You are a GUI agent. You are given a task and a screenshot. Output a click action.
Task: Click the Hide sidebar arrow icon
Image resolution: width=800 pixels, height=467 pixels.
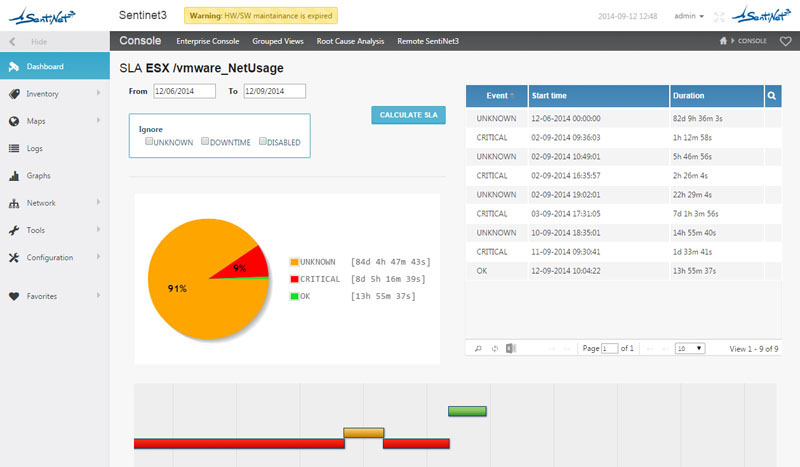[x=12, y=42]
